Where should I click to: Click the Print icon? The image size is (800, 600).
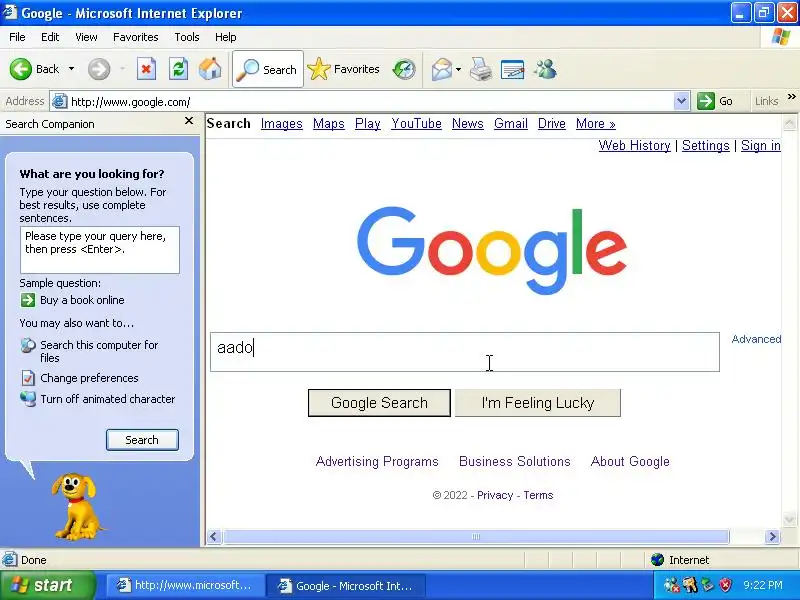click(481, 69)
